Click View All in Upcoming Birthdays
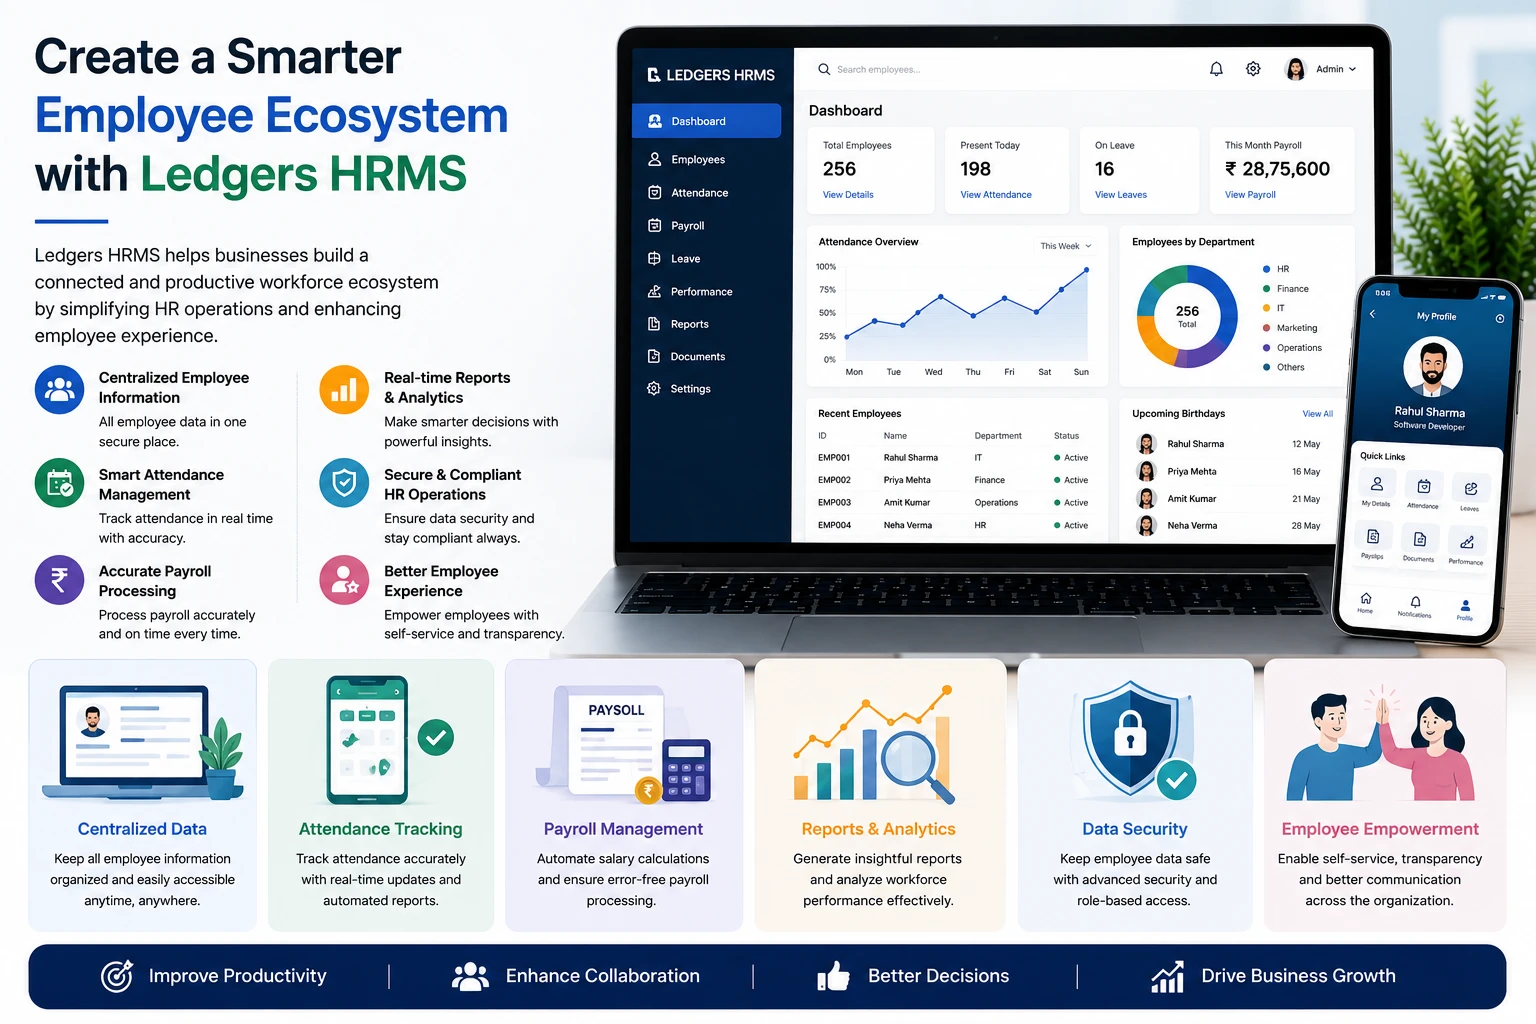Viewport: 1536px width, 1024px height. 1318,414
